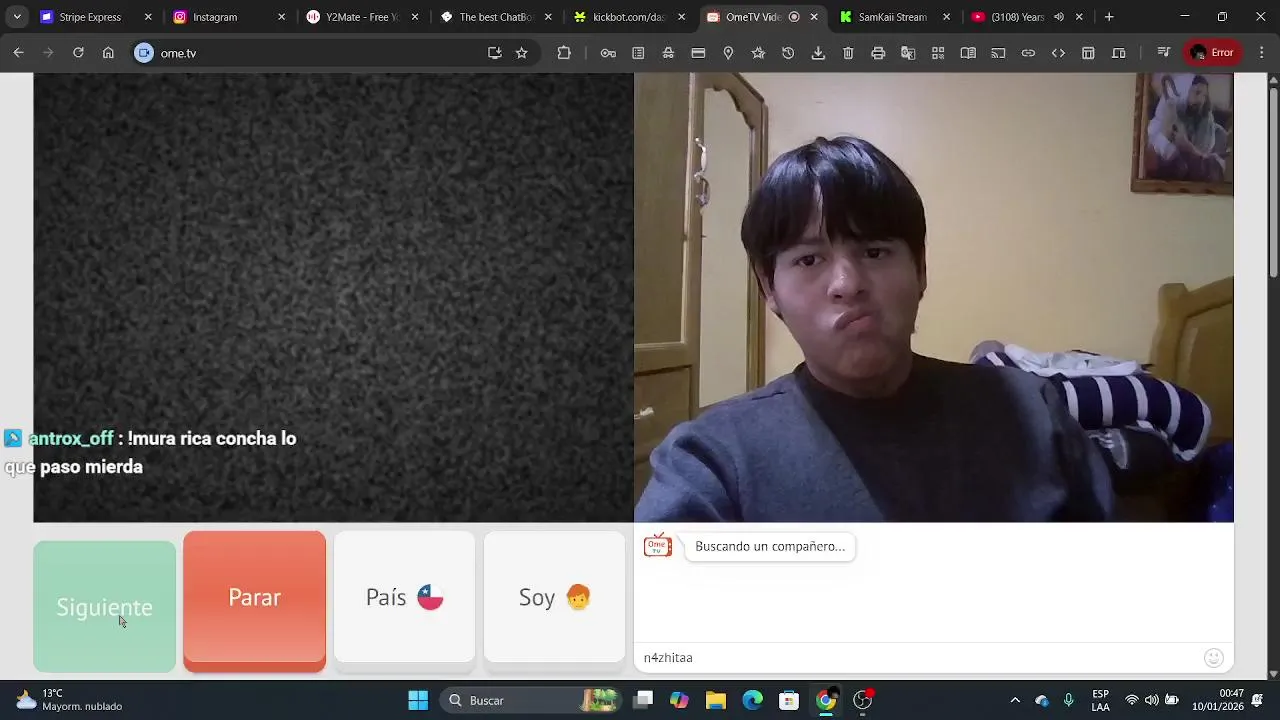Click the QR code toolbar icon
The height and width of the screenshot is (720, 1280).
(938, 53)
